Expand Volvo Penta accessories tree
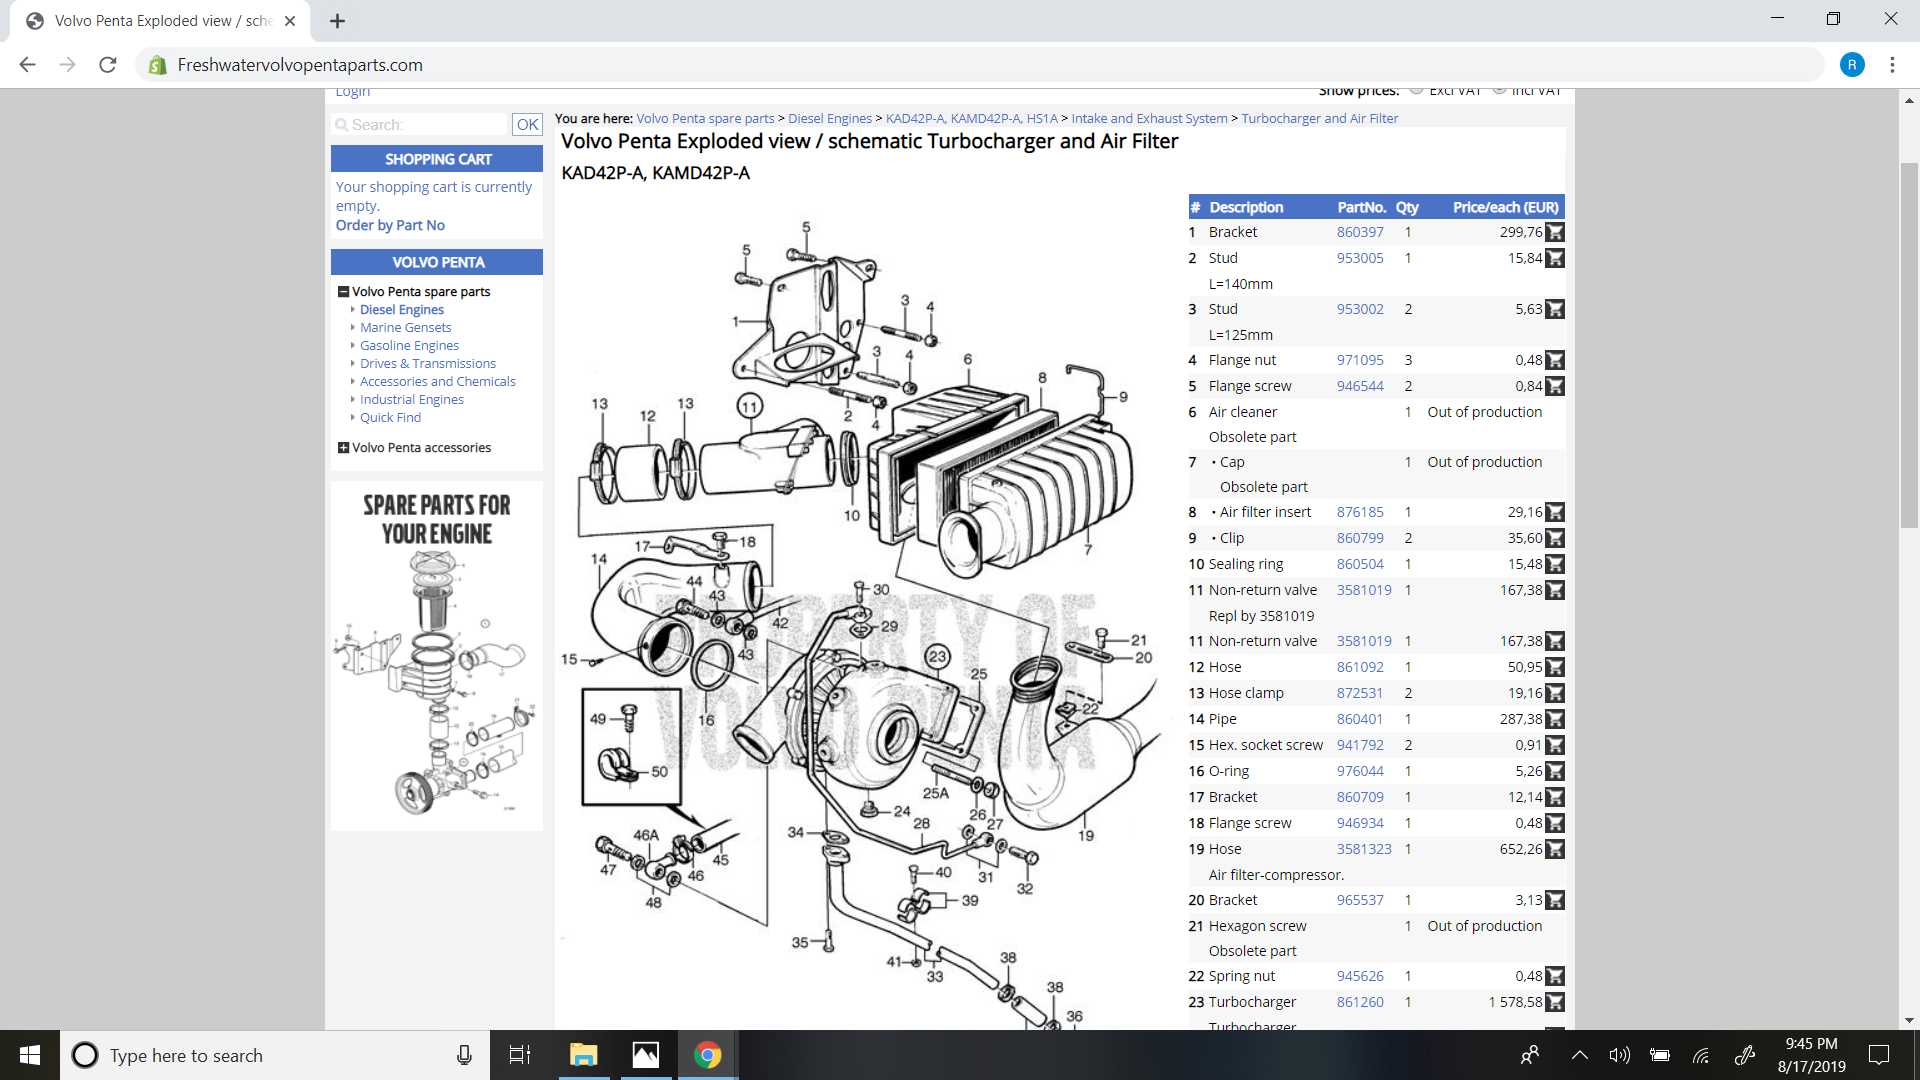 [343, 448]
